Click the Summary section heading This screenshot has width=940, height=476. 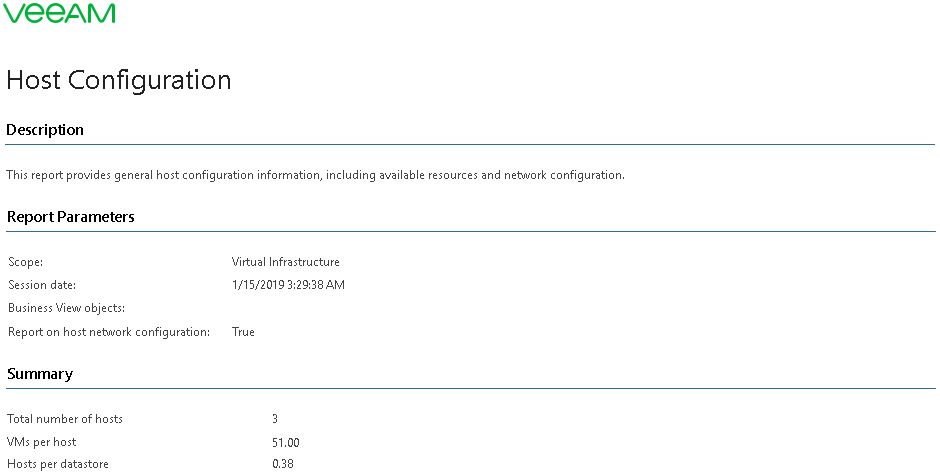(40, 374)
